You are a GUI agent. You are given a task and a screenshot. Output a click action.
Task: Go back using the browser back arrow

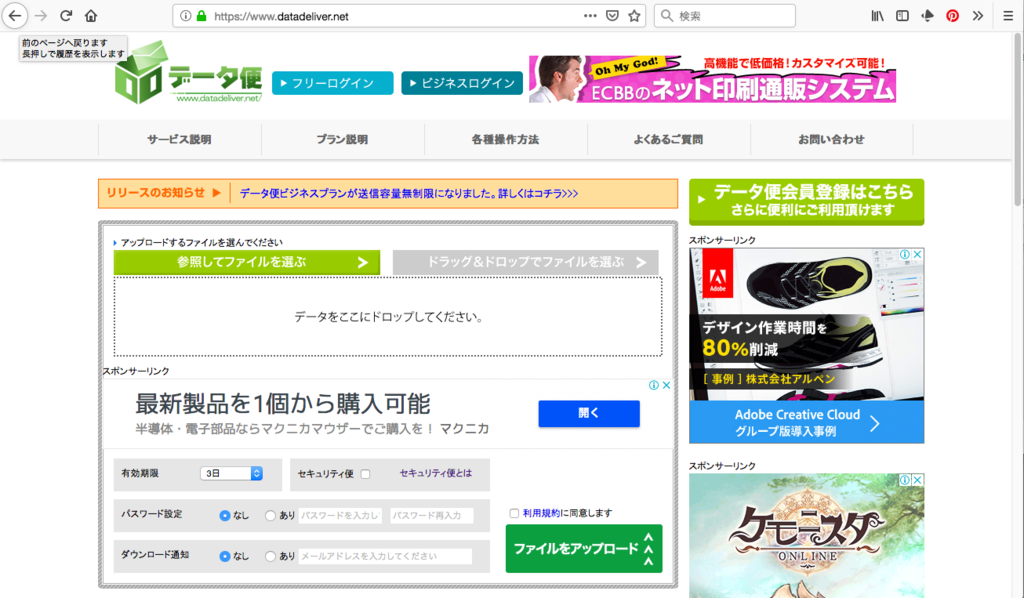15,16
